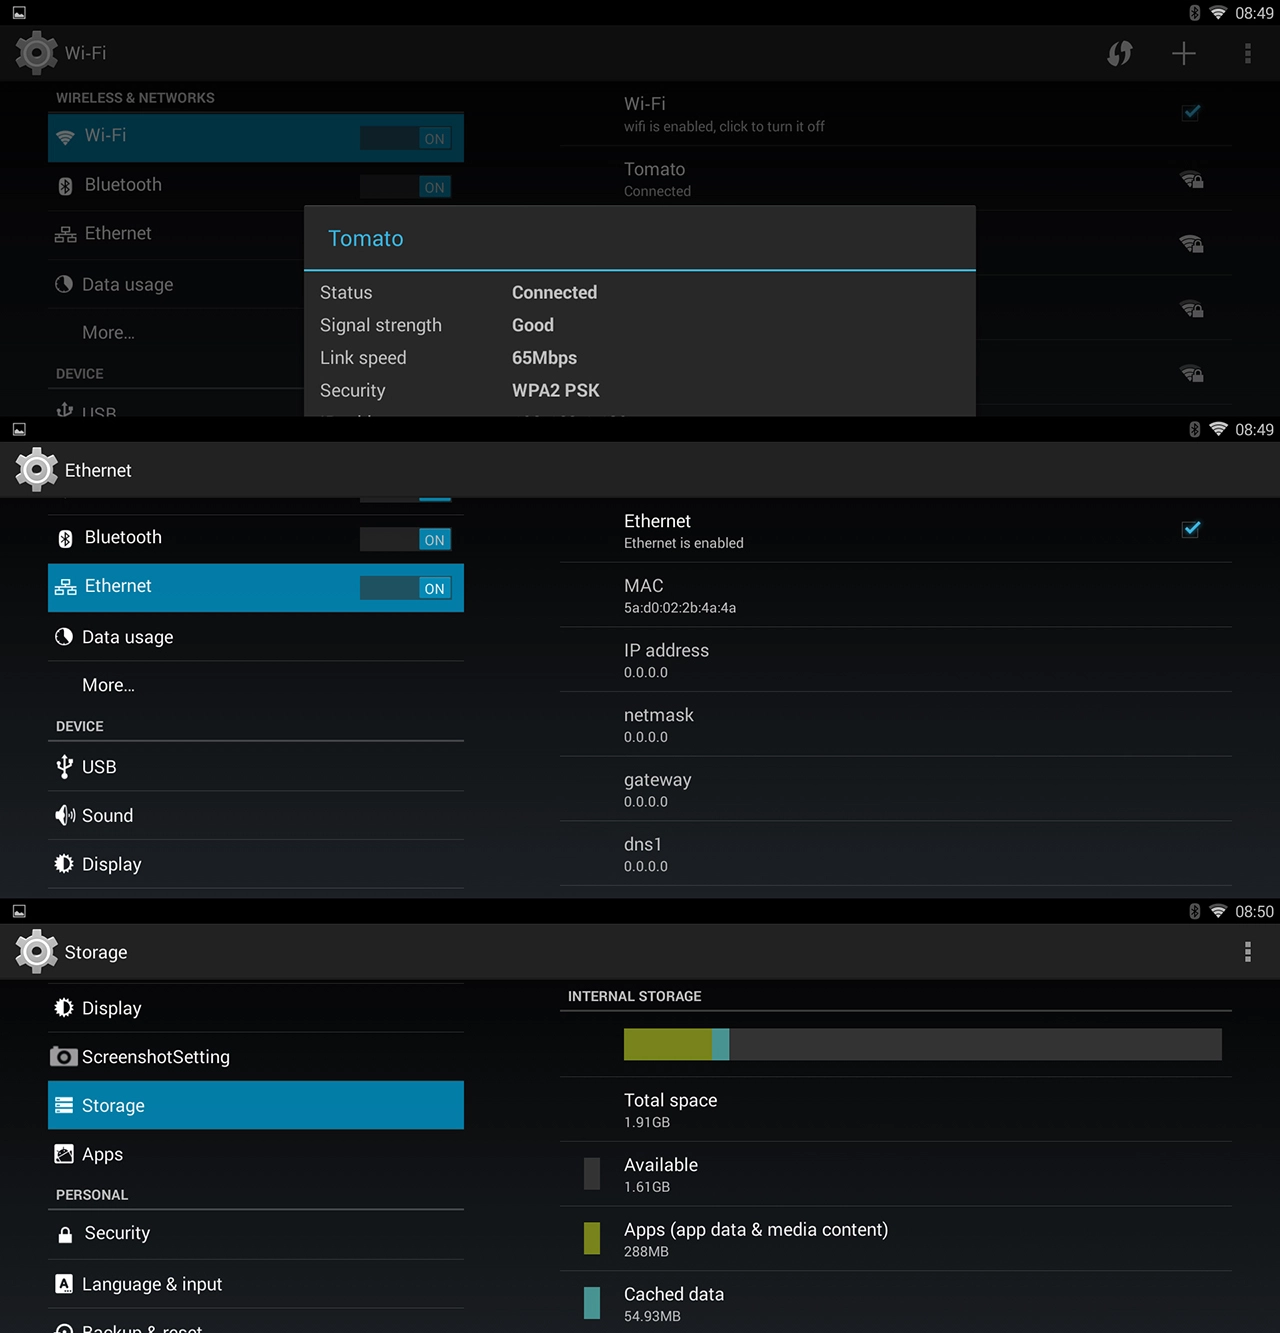Switch off the Ethernet ON toggle

406,588
